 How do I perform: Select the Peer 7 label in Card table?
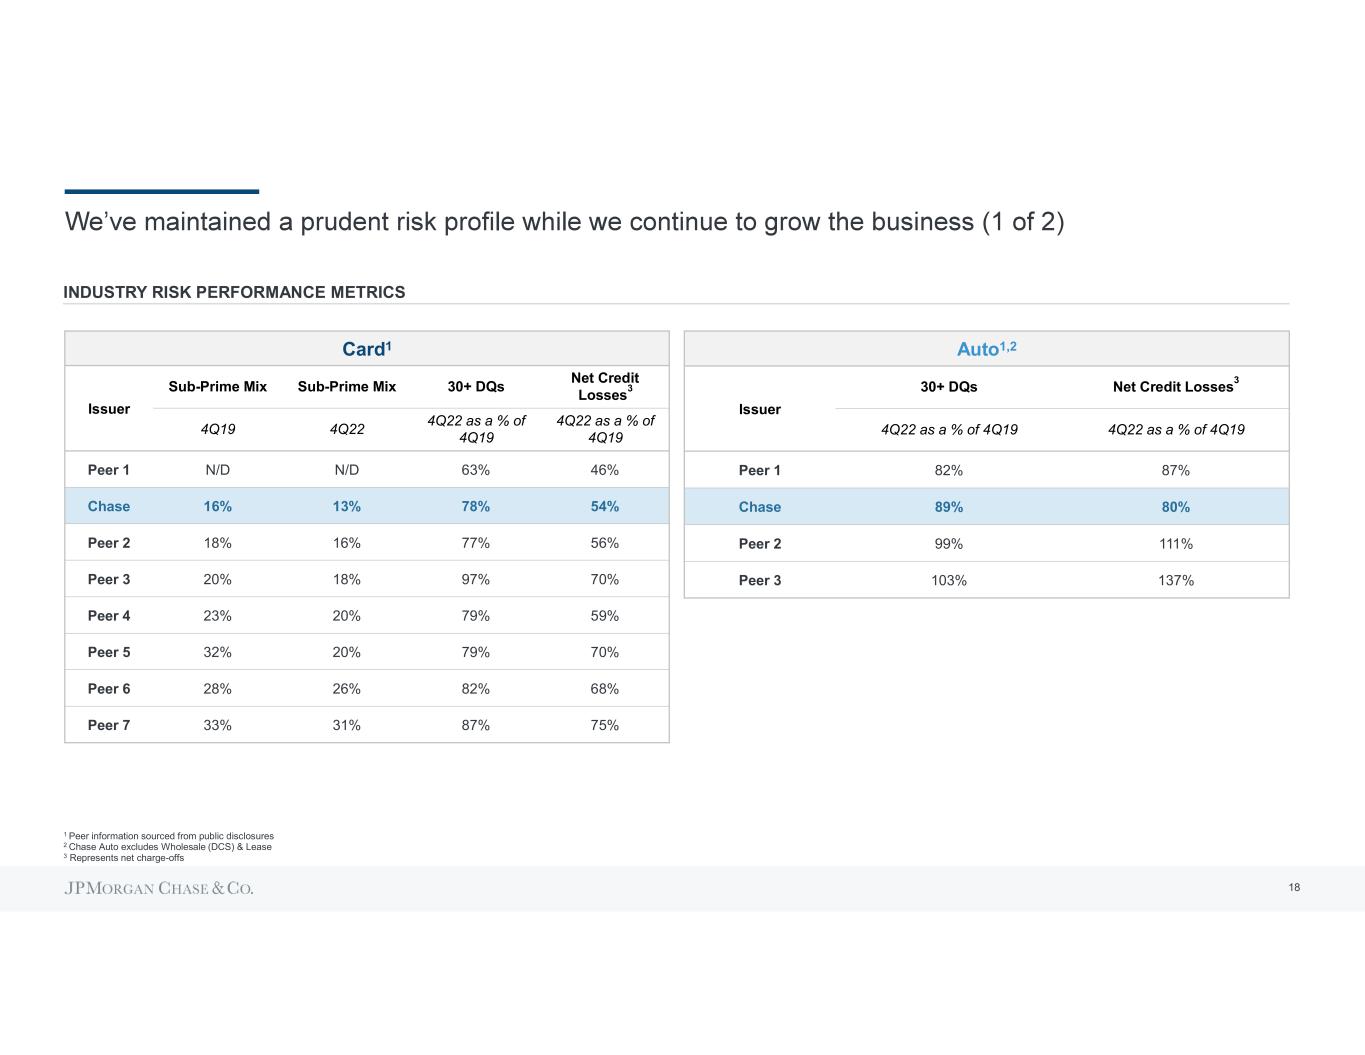click(109, 725)
